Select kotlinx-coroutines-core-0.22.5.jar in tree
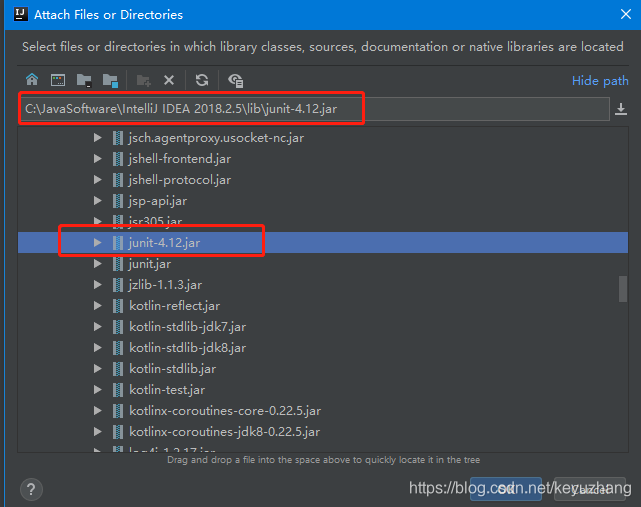This screenshot has width=641, height=507. [x=225, y=411]
